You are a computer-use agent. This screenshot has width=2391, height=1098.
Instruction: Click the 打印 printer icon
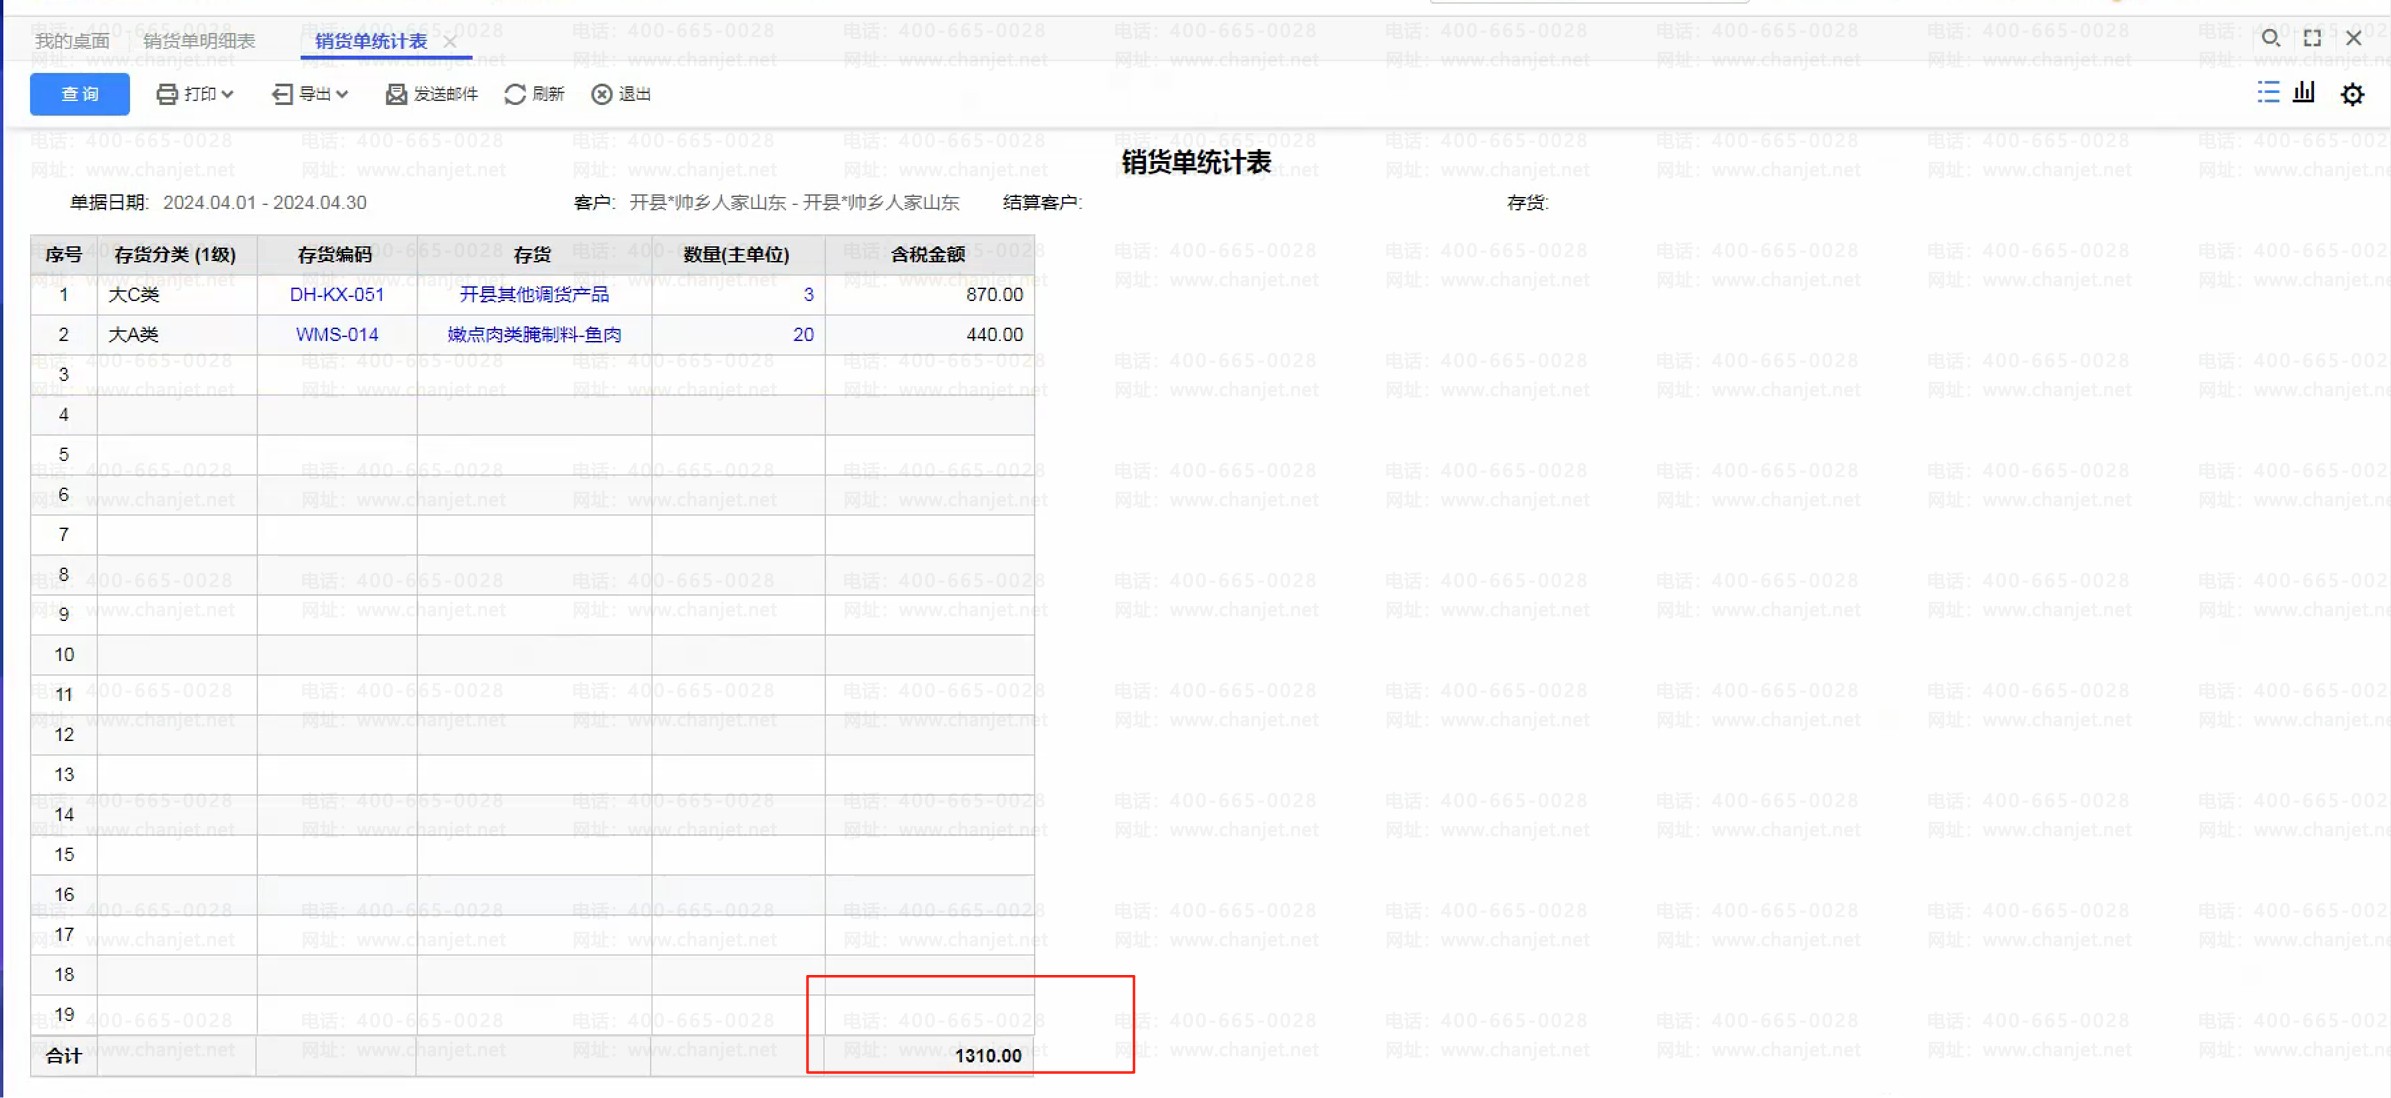(x=167, y=94)
